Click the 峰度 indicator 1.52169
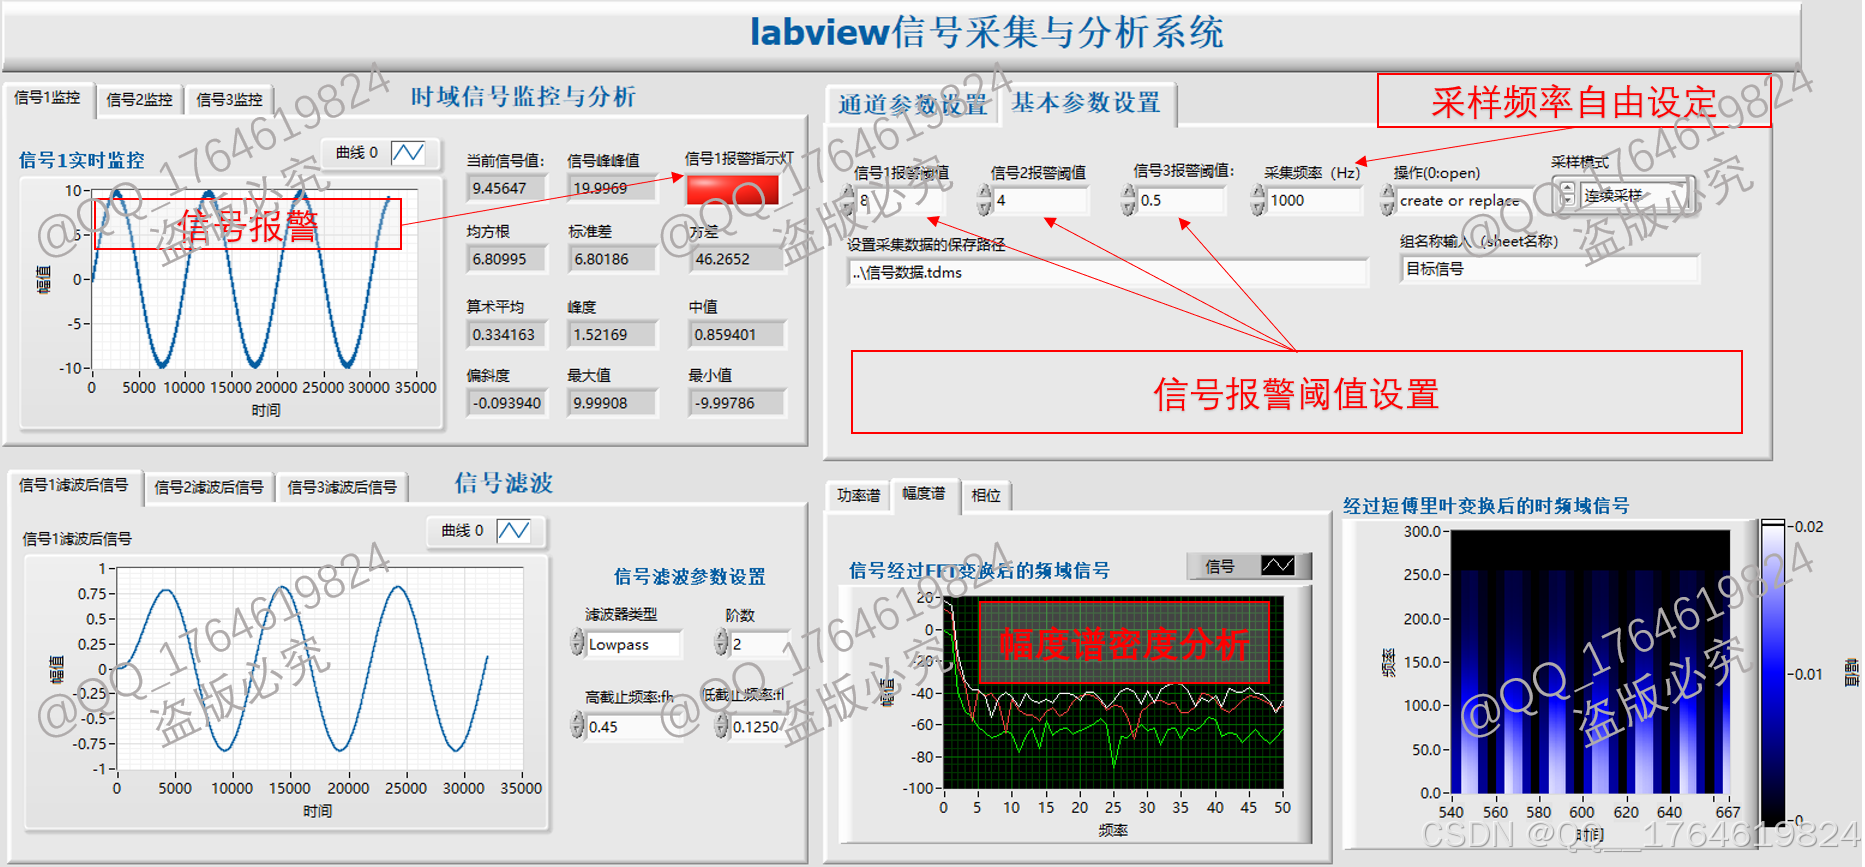The width and height of the screenshot is (1865, 867). tap(611, 335)
